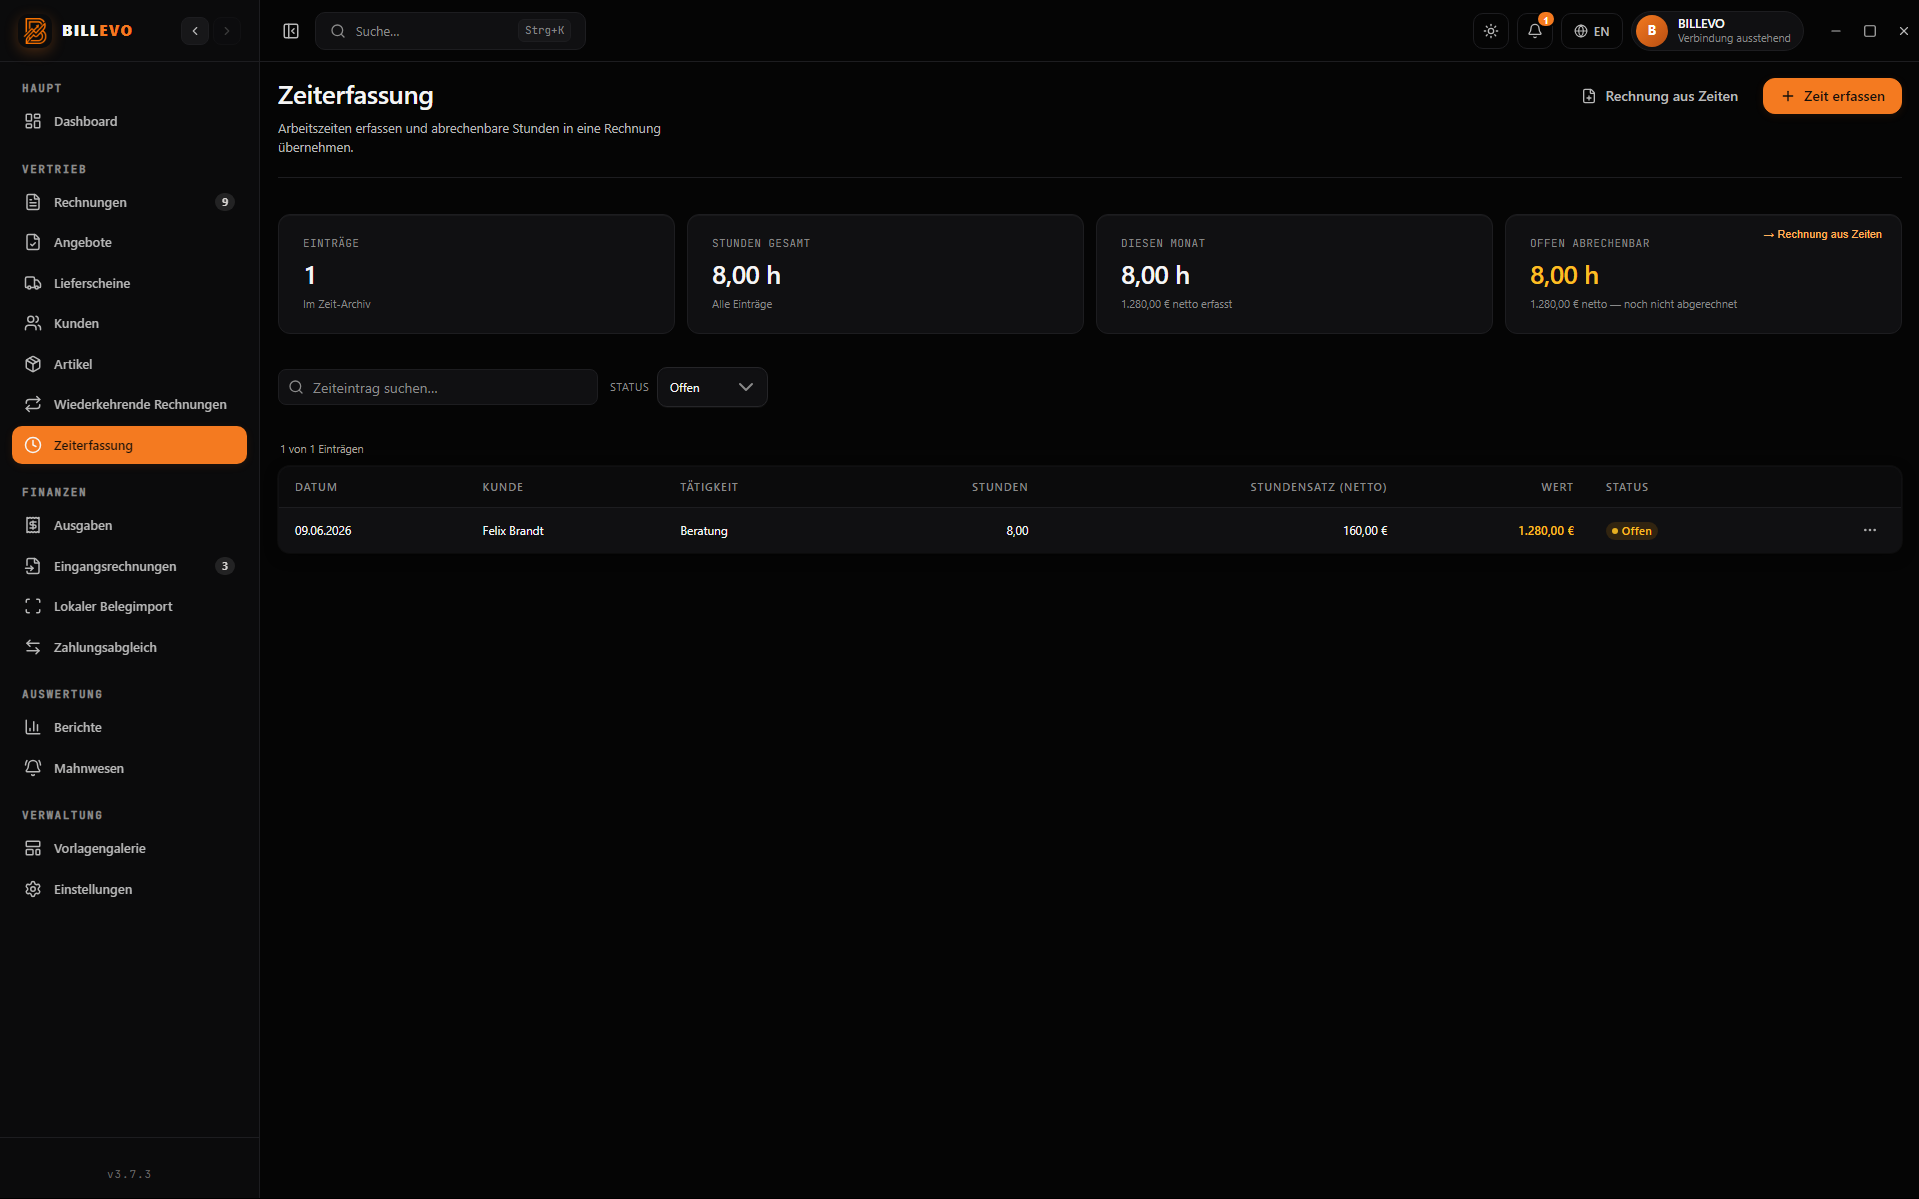This screenshot has width=1919, height=1199.
Task: Sort by the Tätigkeit column header
Action: coord(709,487)
